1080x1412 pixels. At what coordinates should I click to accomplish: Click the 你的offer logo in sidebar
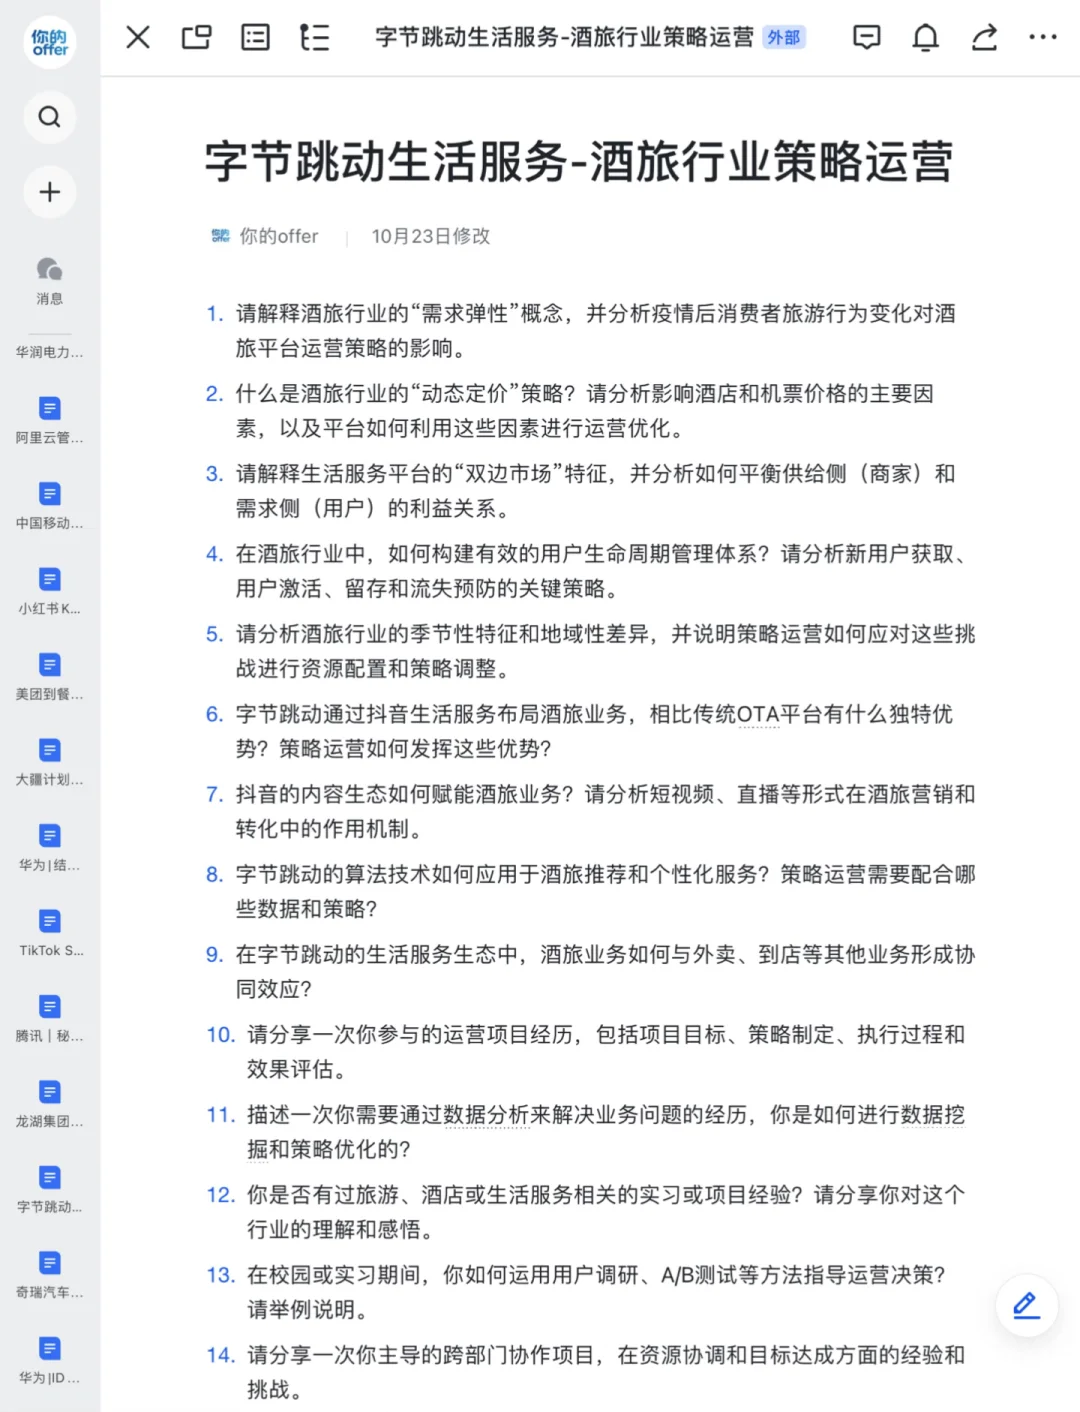click(x=50, y=42)
